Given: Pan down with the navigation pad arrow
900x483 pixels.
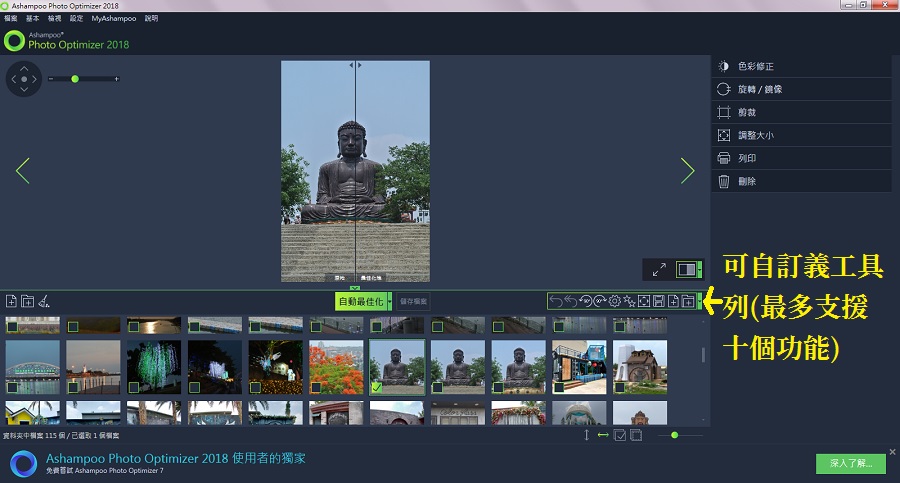Looking at the screenshot, I should (24, 90).
